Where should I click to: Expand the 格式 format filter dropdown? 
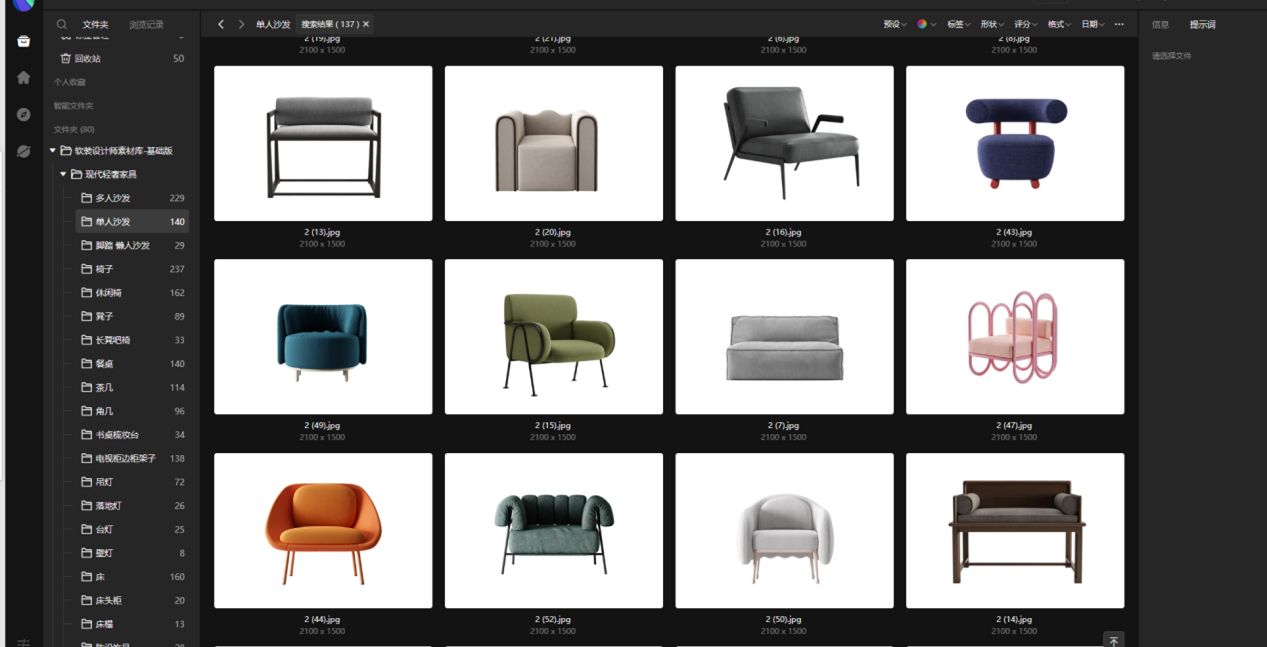[x=1059, y=24]
